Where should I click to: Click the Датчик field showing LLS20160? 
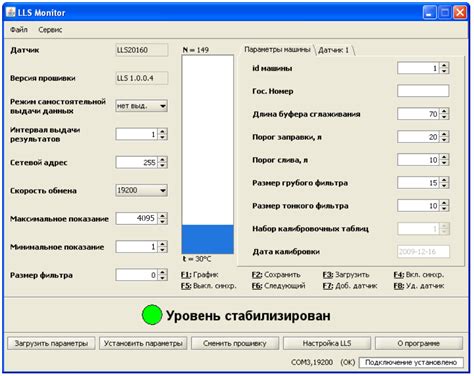click(x=142, y=50)
